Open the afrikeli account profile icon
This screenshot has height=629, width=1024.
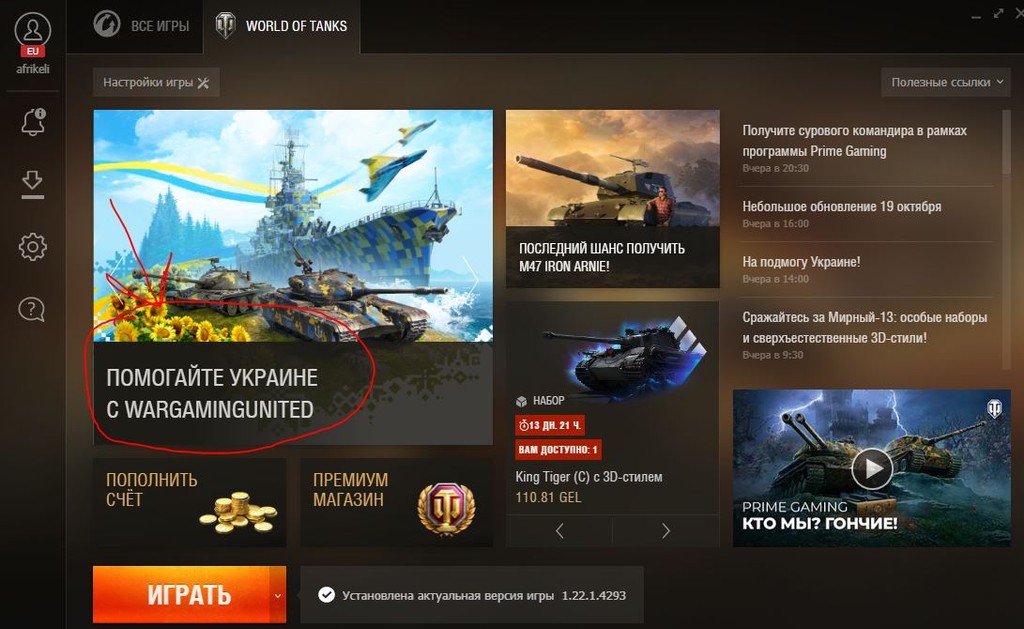[33, 30]
